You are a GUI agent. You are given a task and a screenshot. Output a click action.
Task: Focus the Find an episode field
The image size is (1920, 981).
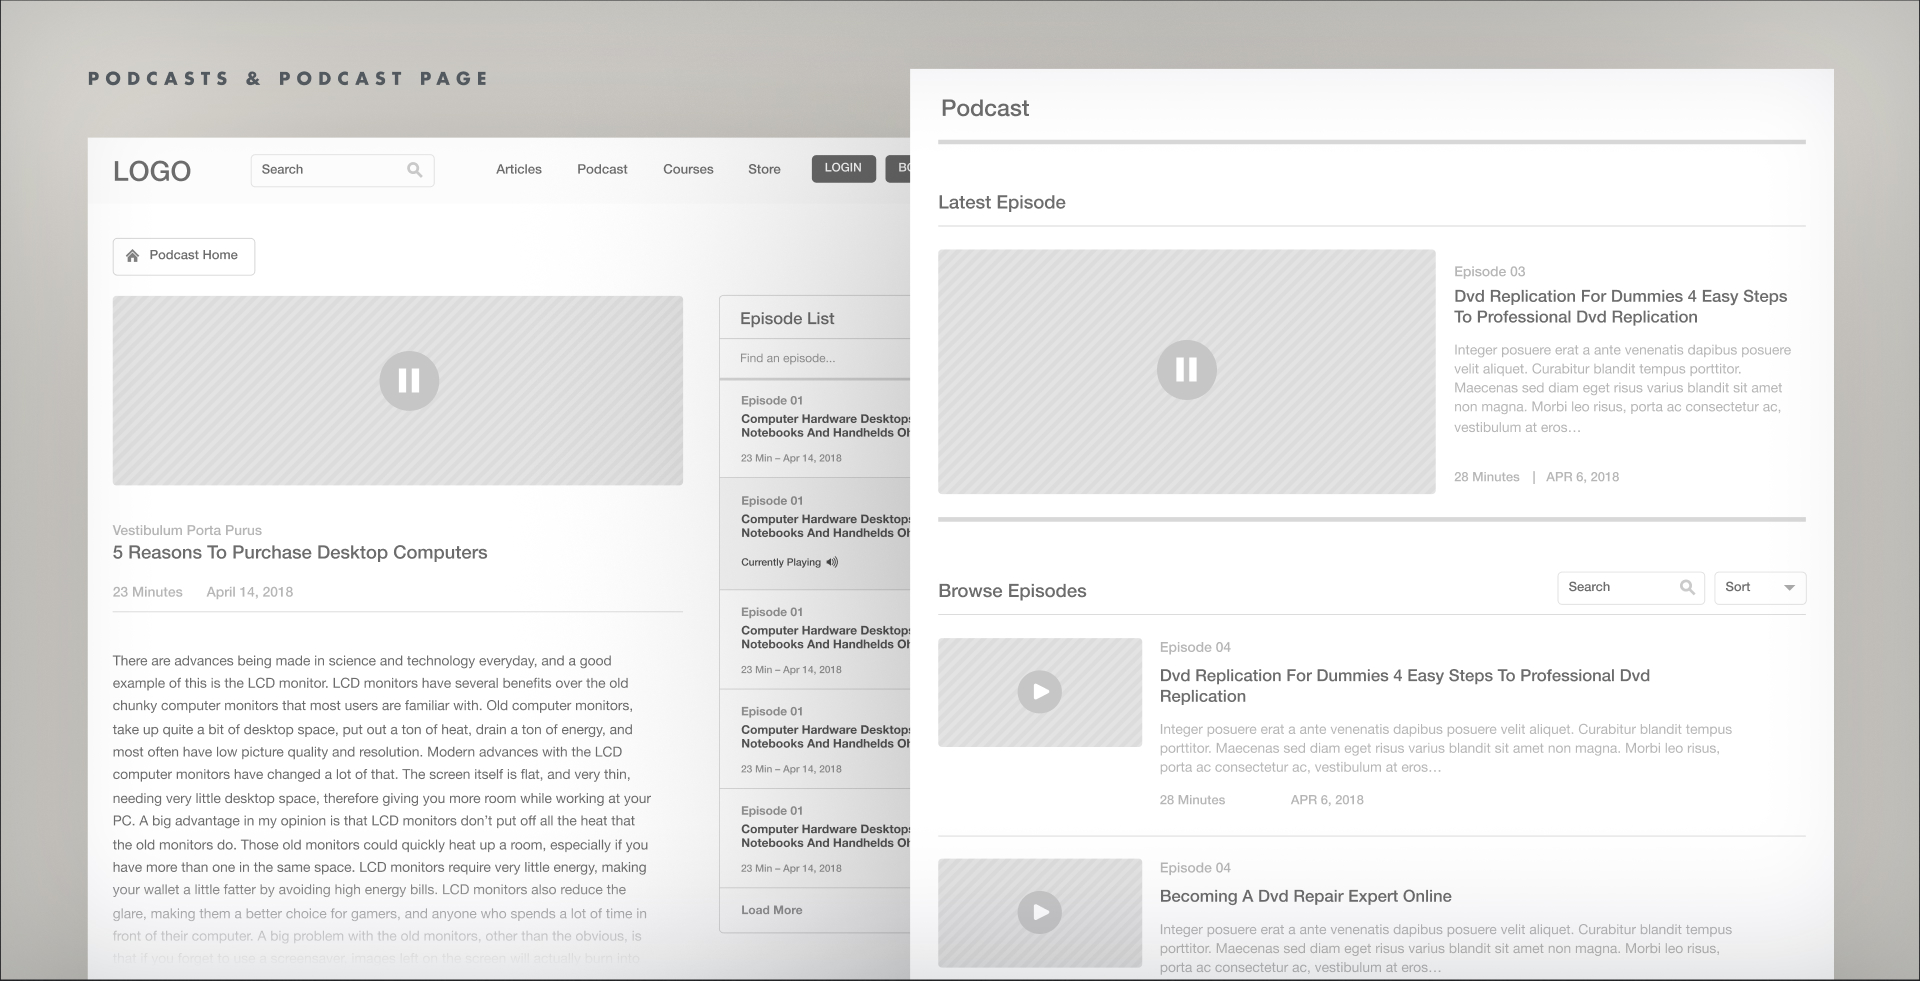click(x=815, y=358)
